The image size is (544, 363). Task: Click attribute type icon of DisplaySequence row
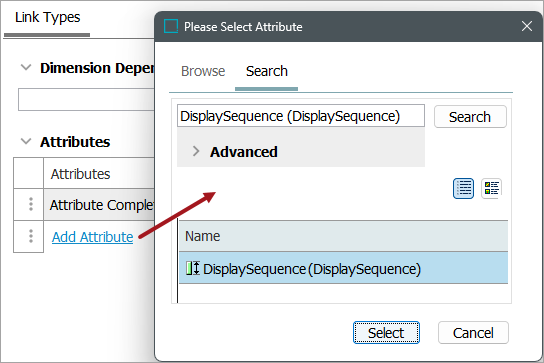(193, 268)
